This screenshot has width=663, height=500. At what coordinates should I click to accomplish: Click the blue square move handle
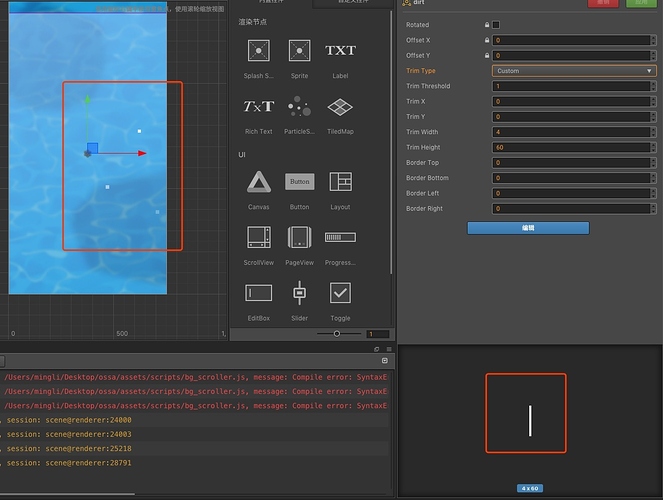[93, 148]
